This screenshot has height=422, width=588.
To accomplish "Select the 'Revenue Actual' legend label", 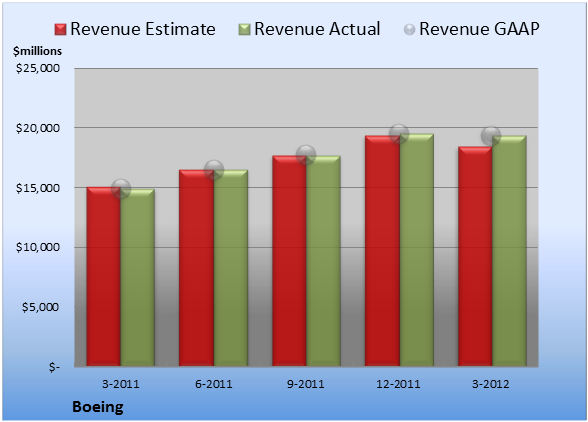I will click(317, 29).
